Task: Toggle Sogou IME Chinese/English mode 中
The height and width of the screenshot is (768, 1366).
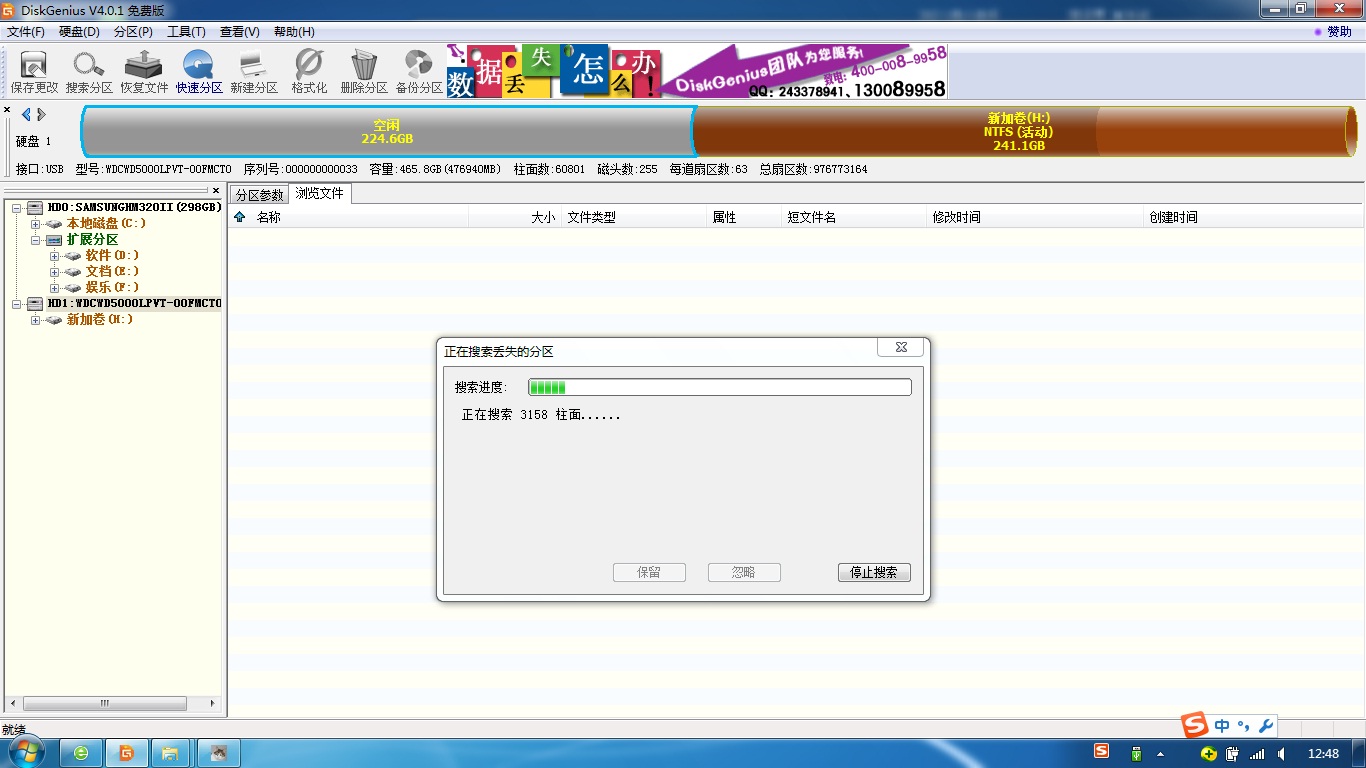Action: click(x=1222, y=726)
